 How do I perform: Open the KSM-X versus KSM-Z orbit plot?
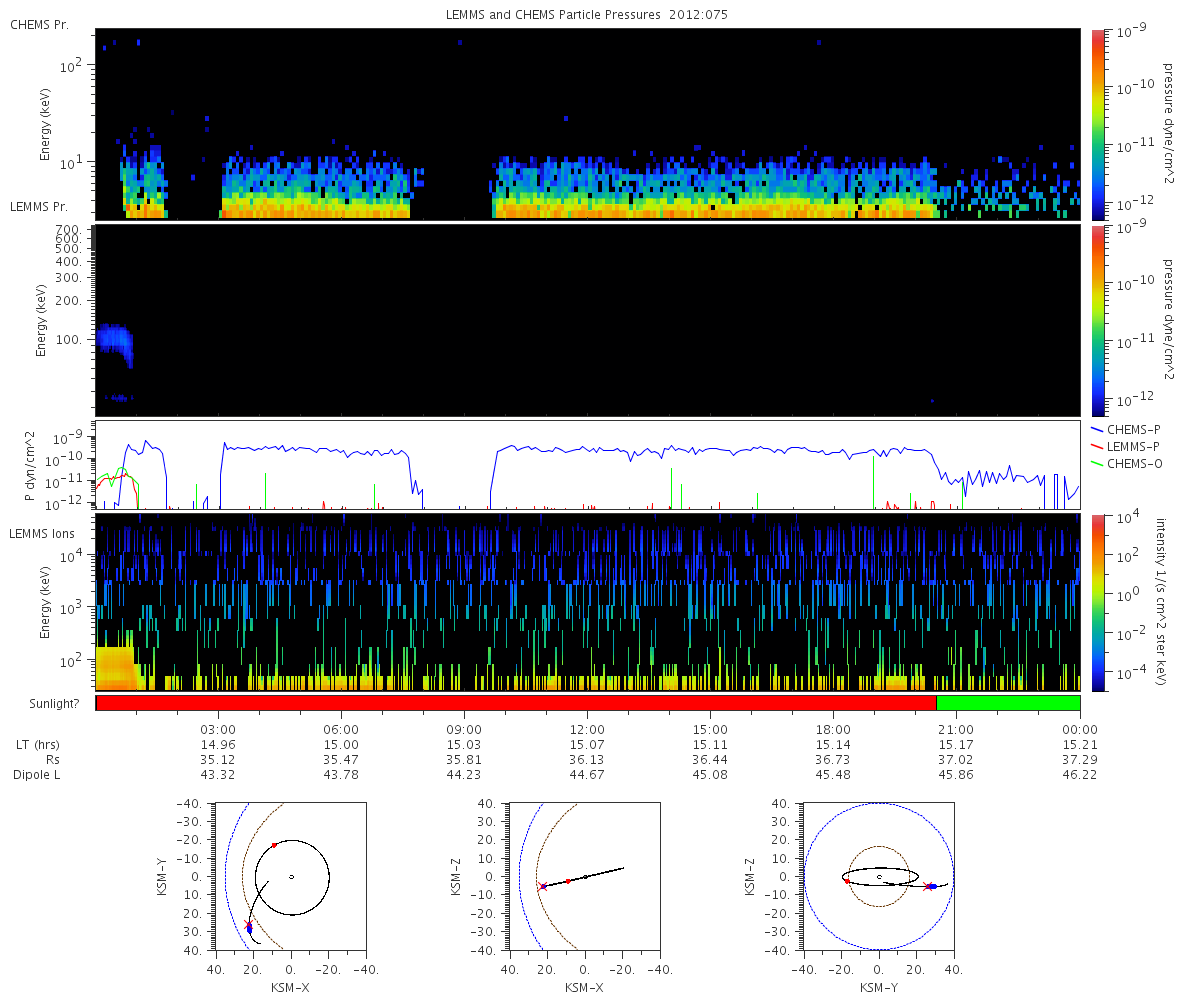pyautogui.click(x=585, y=877)
